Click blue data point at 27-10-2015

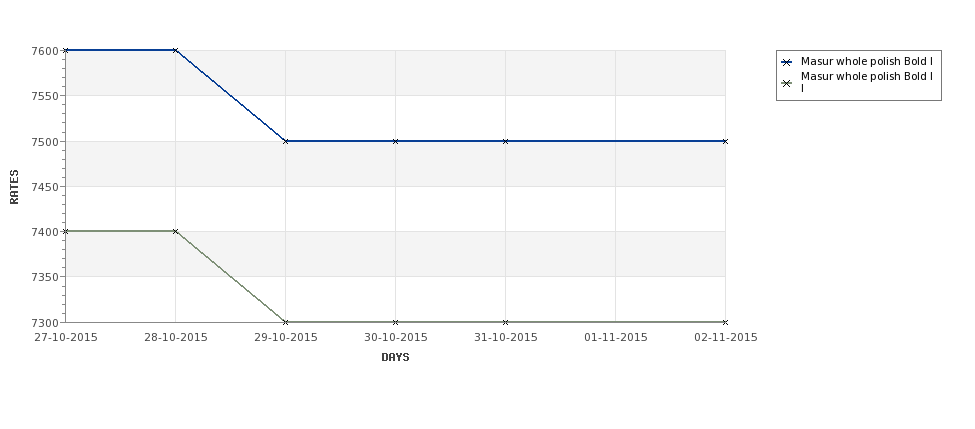point(66,50)
